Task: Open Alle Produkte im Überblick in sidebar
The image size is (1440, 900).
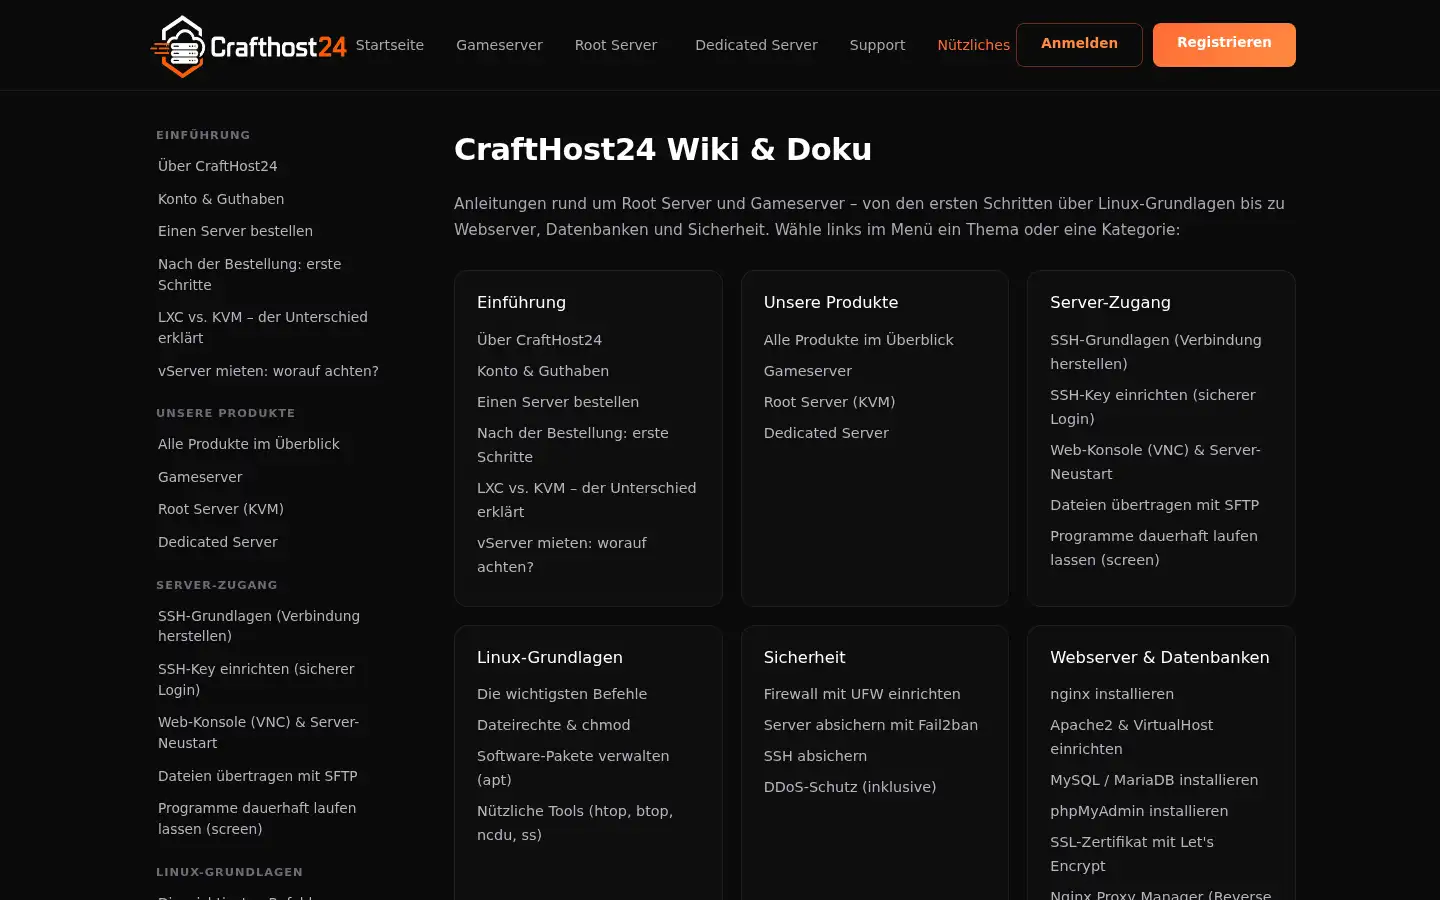Action: (x=249, y=444)
